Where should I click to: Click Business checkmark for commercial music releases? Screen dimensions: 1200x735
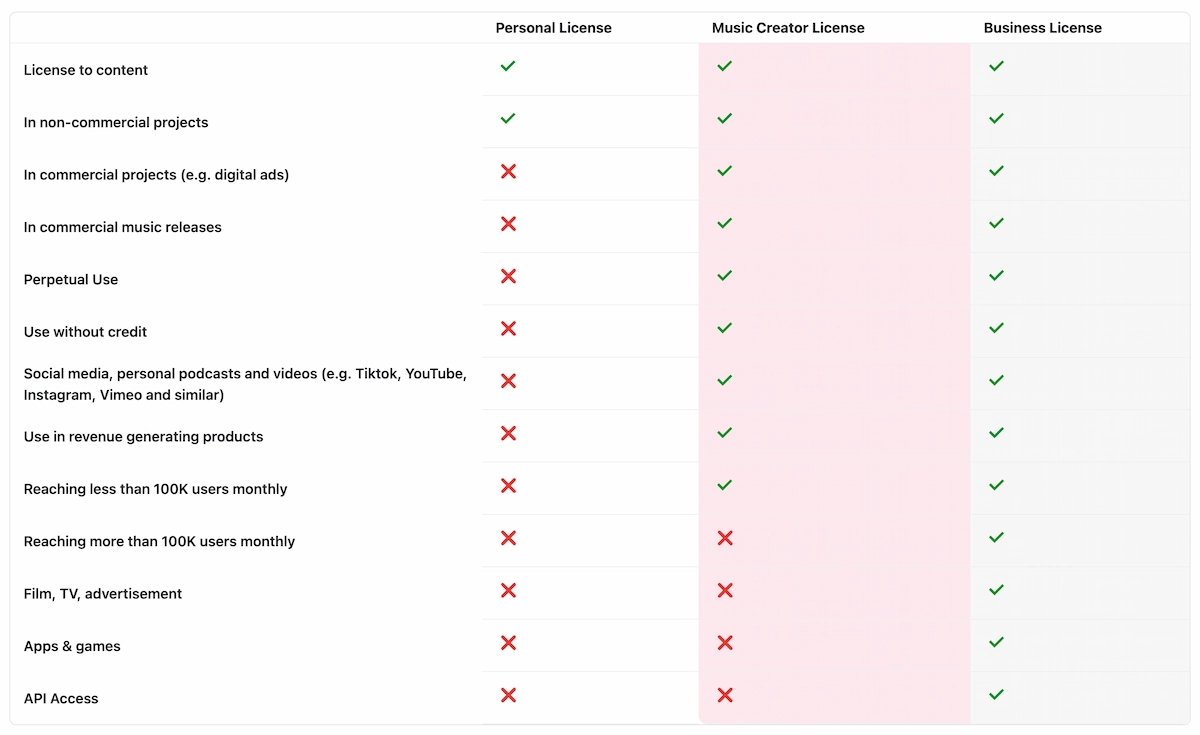996,223
